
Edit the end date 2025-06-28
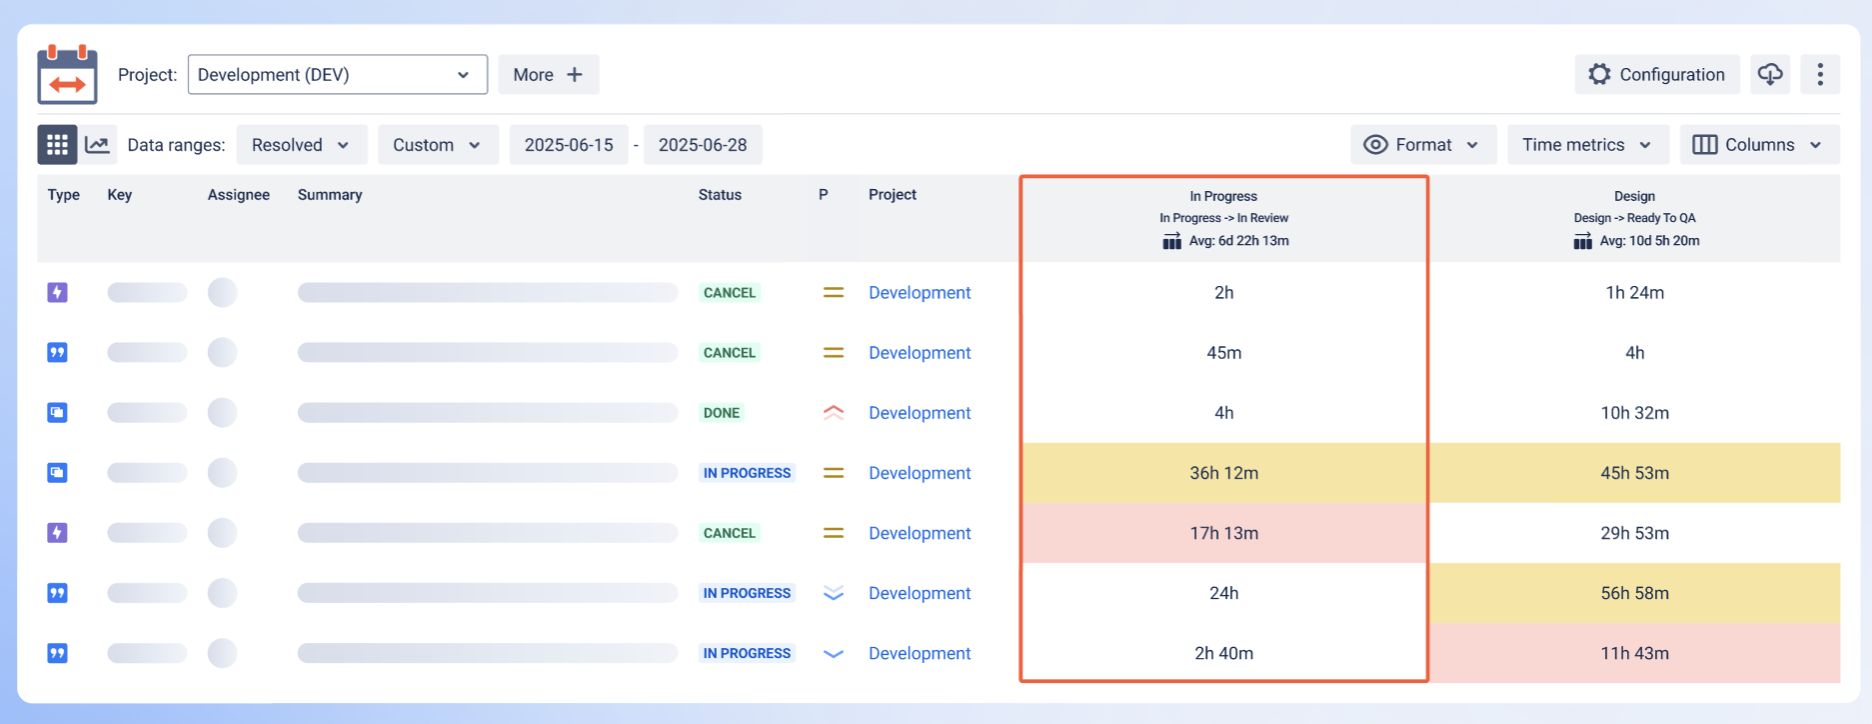click(703, 145)
